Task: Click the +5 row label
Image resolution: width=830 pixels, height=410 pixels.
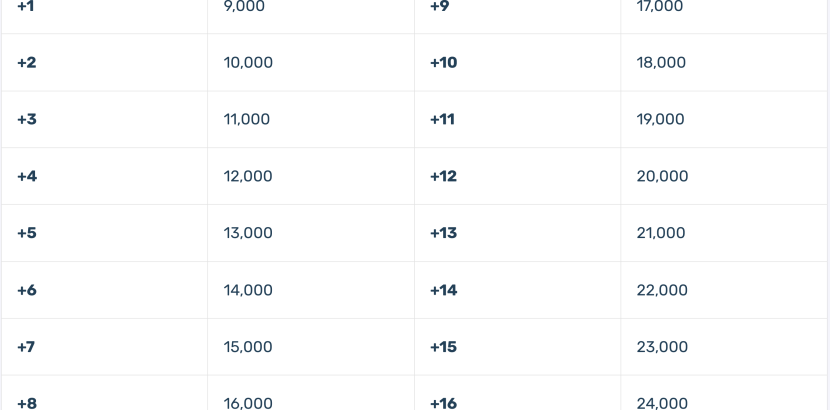Action: (x=26, y=233)
